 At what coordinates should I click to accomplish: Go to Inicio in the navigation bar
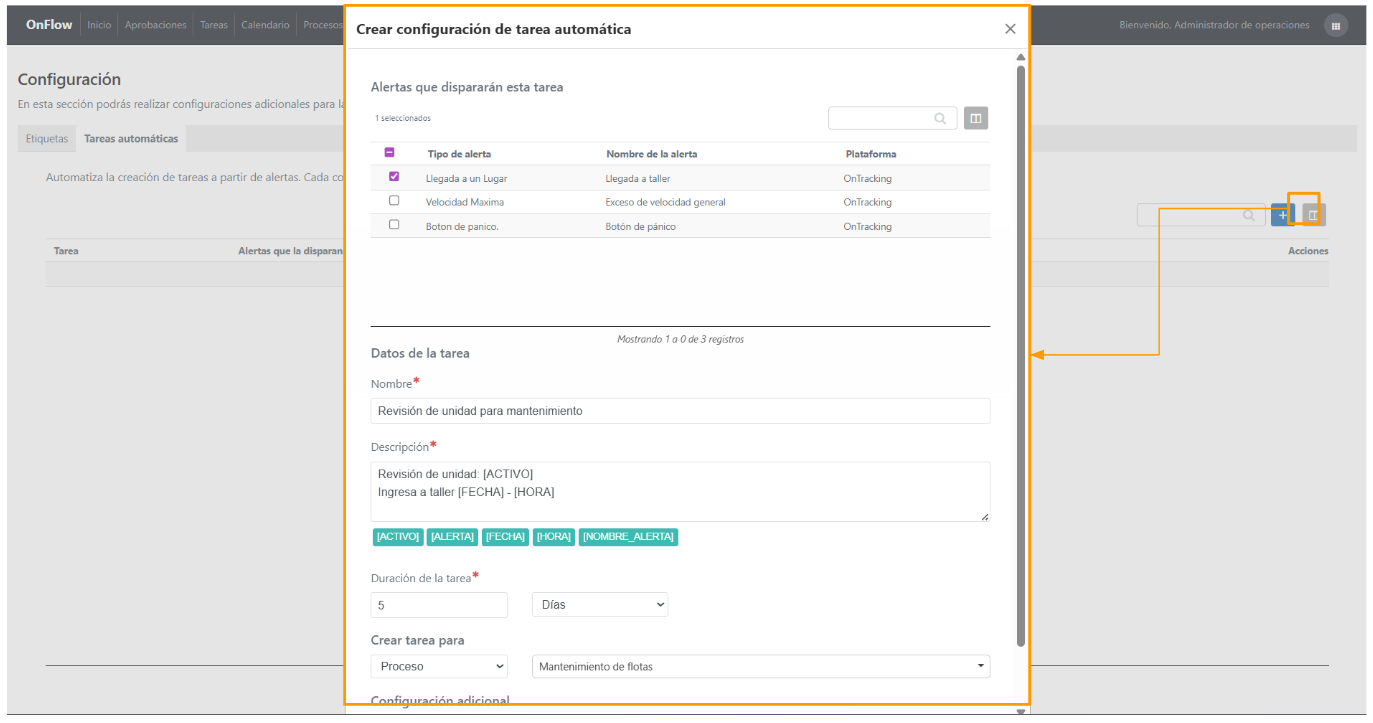[x=99, y=25]
